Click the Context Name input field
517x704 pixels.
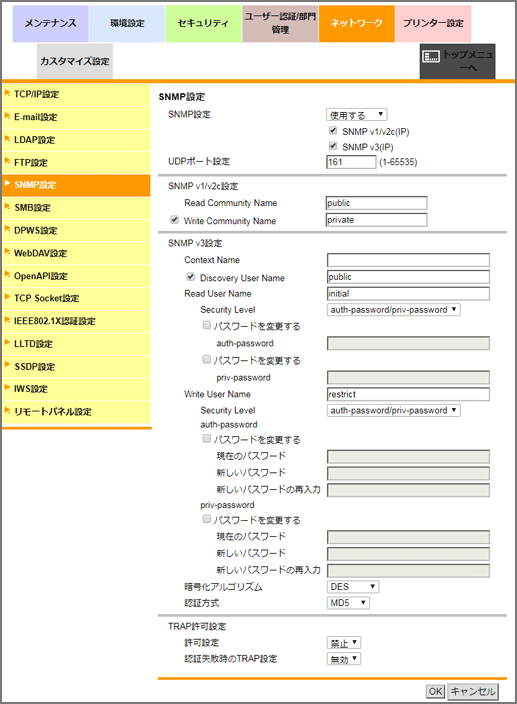[408, 260]
